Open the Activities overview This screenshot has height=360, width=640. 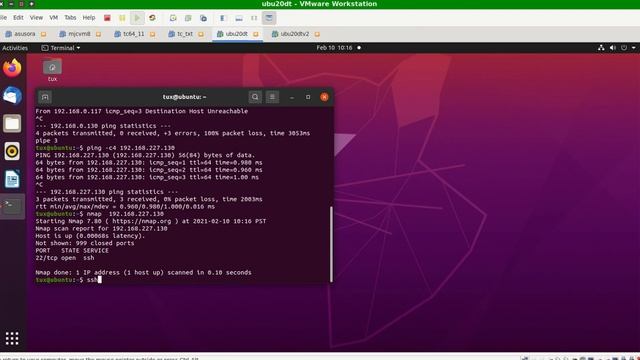[x=15, y=48]
